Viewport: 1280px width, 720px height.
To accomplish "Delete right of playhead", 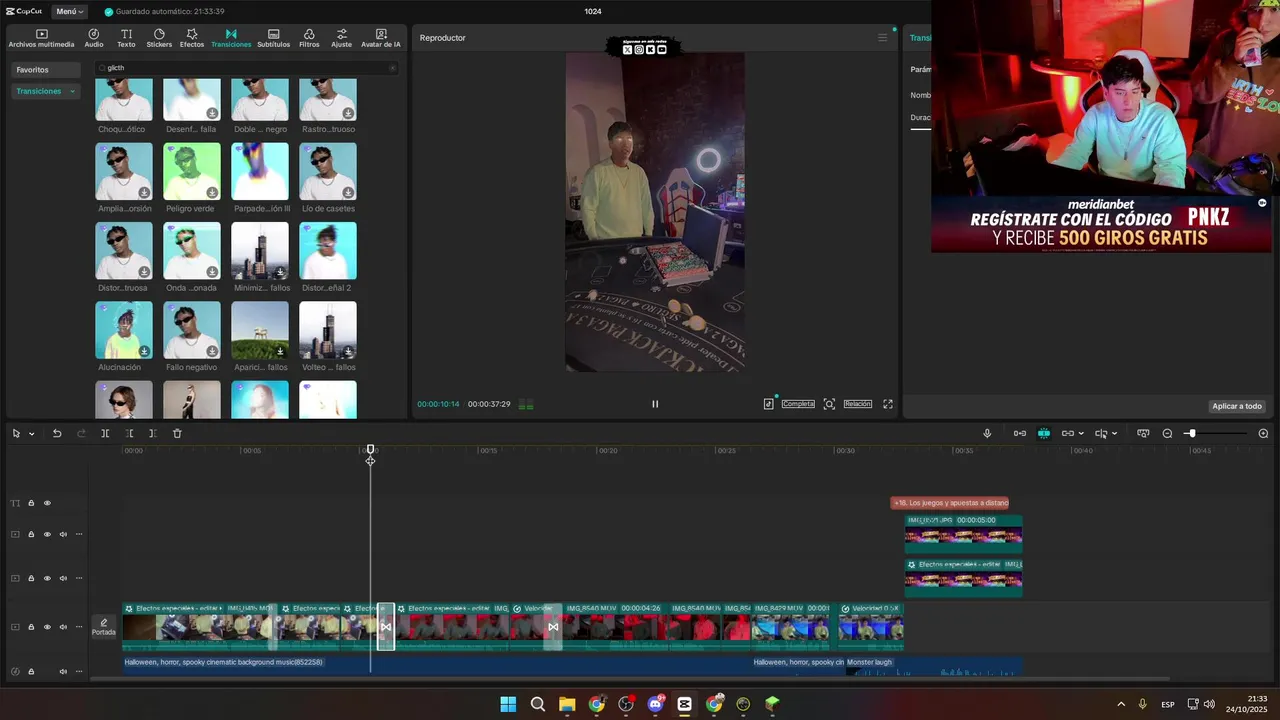I will click(x=152, y=433).
